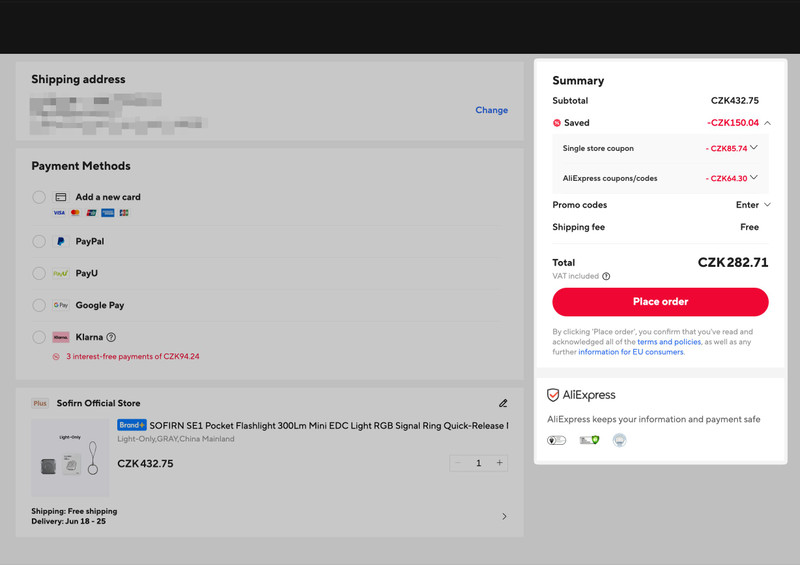Image resolution: width=800 pixels, height=565 pixels.
Task: Click the Mastercard logo
Action: pos(76,213)
